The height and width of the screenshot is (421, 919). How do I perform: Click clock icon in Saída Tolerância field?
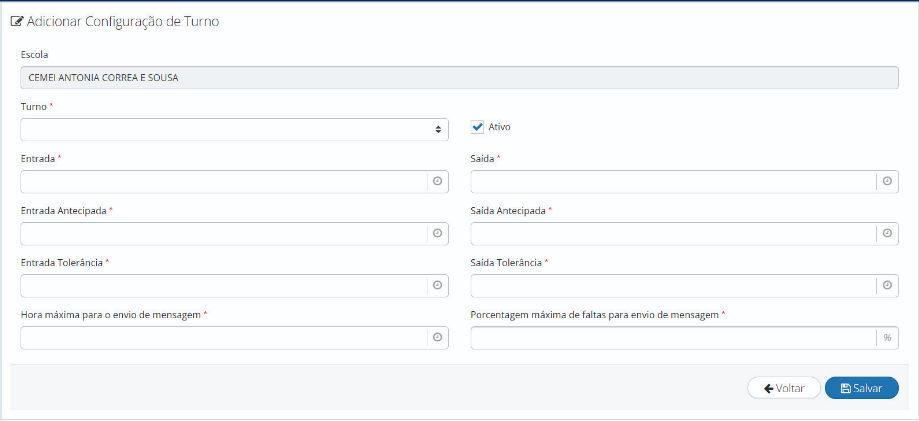click(887, 285)
